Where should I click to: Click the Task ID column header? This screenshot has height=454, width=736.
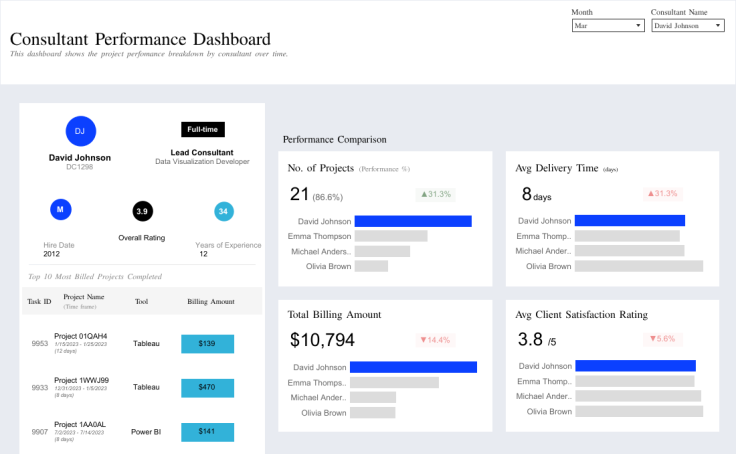point(40,301)
